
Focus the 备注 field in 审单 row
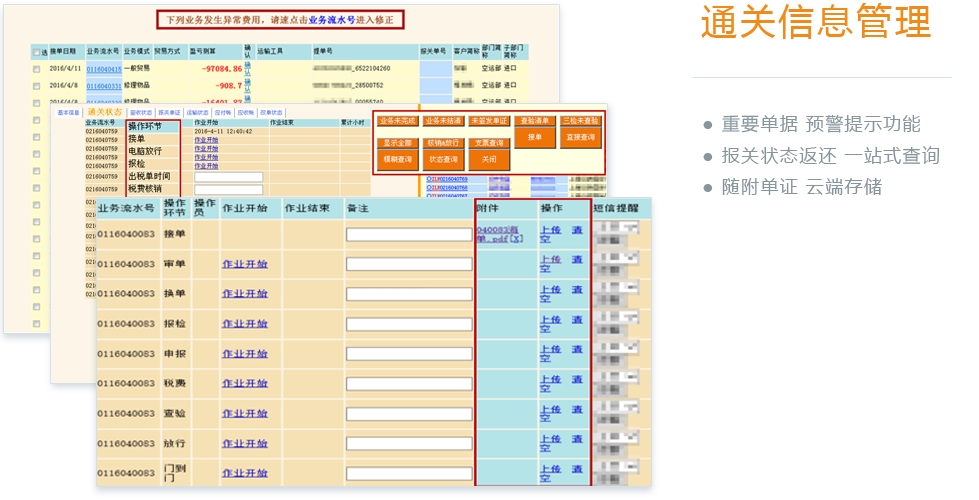(409, 264)
